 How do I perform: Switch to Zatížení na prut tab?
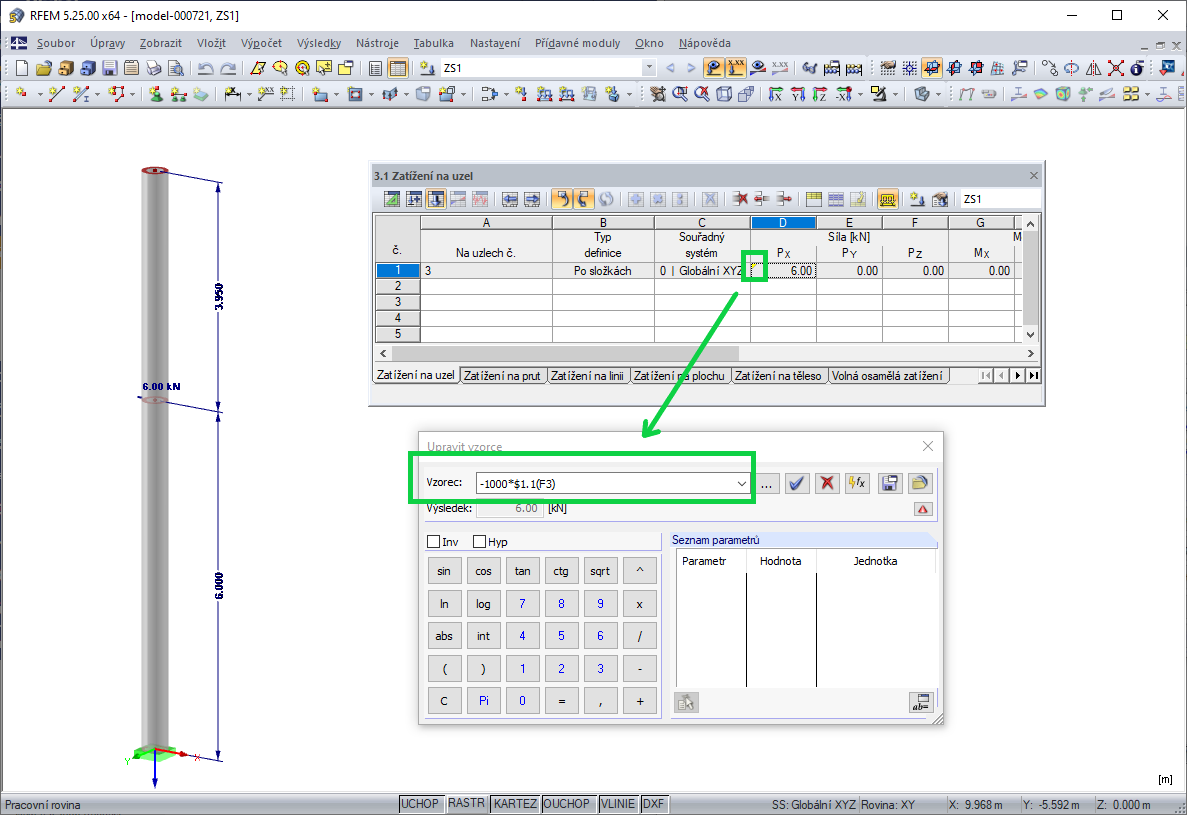[502, 375]
